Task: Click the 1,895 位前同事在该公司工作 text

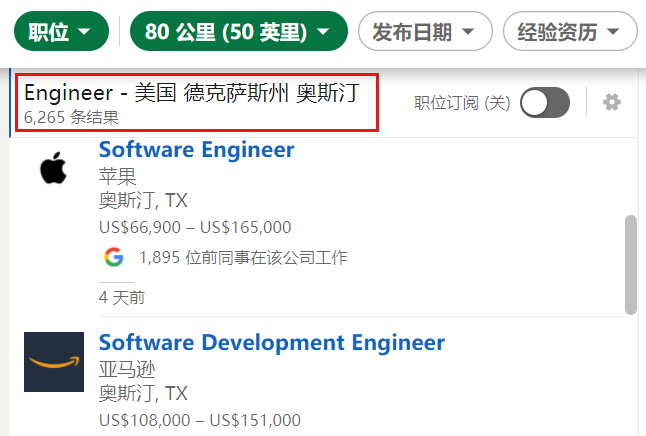Action: [243, 258]
